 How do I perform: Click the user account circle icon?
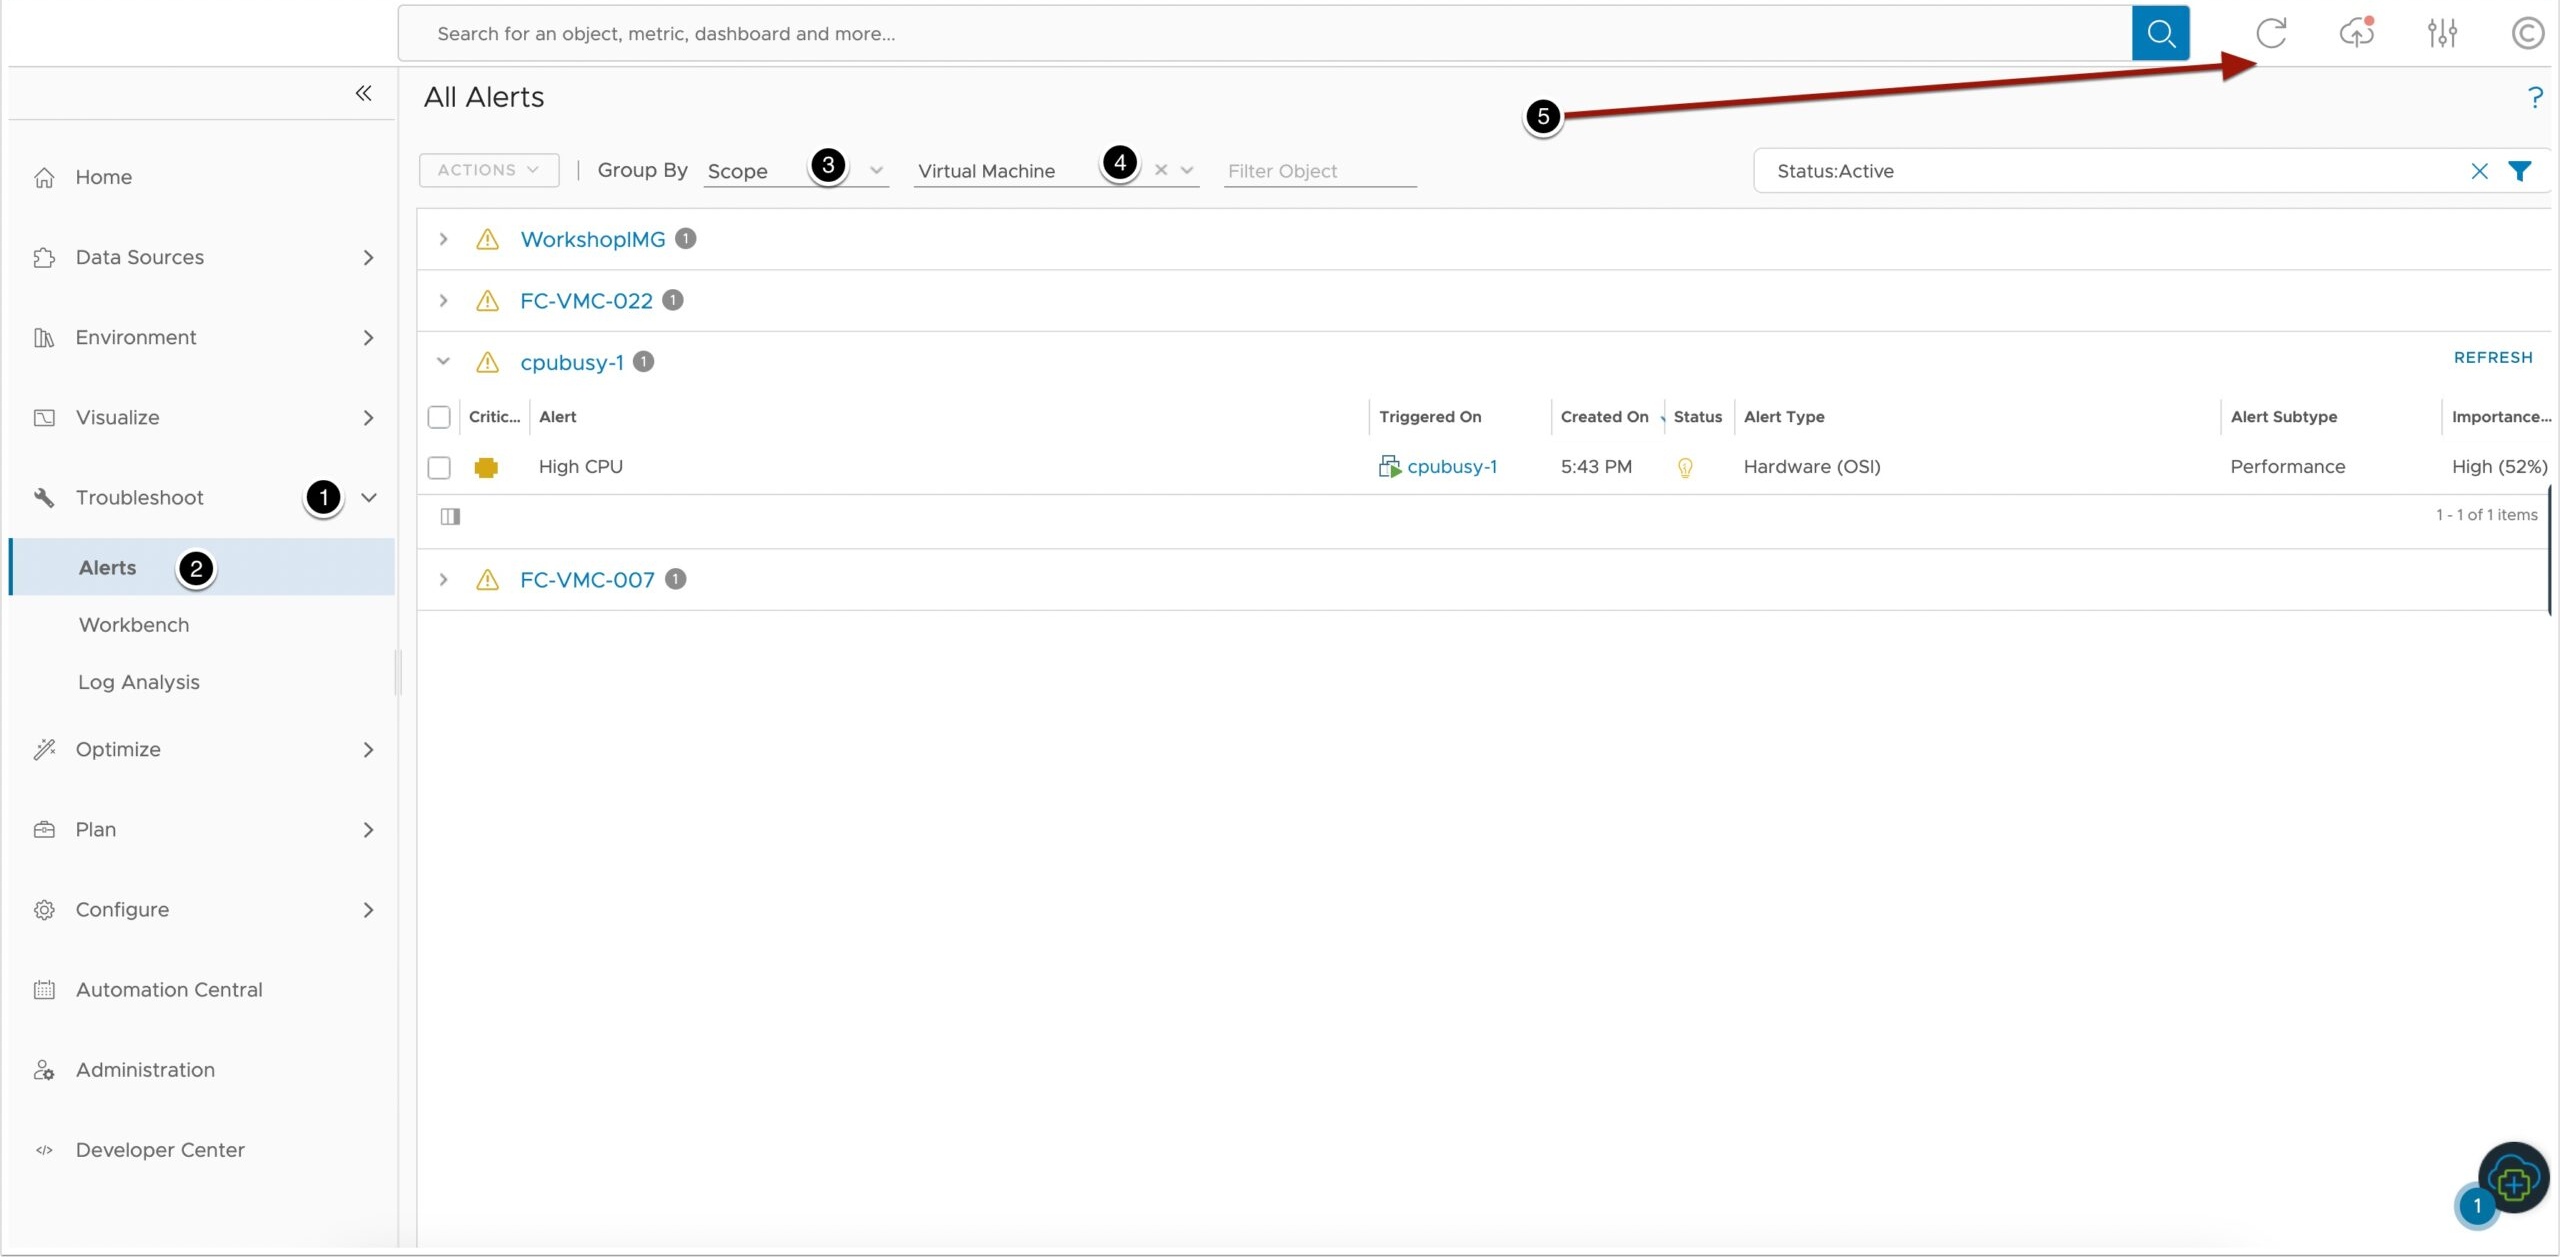tap(2527, 33)
